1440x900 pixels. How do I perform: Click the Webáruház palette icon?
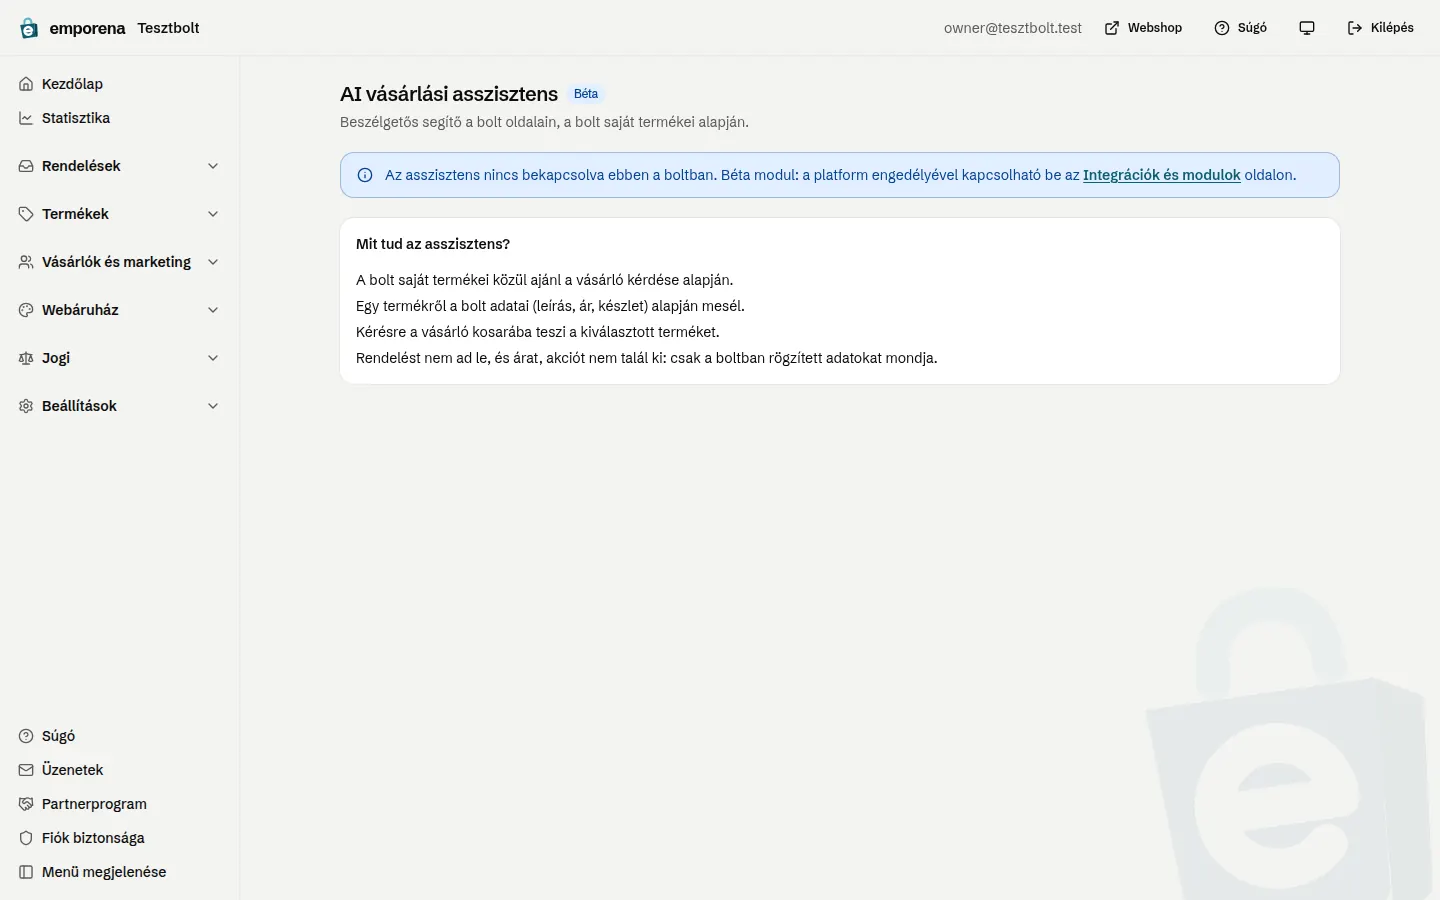pos(26,310)
